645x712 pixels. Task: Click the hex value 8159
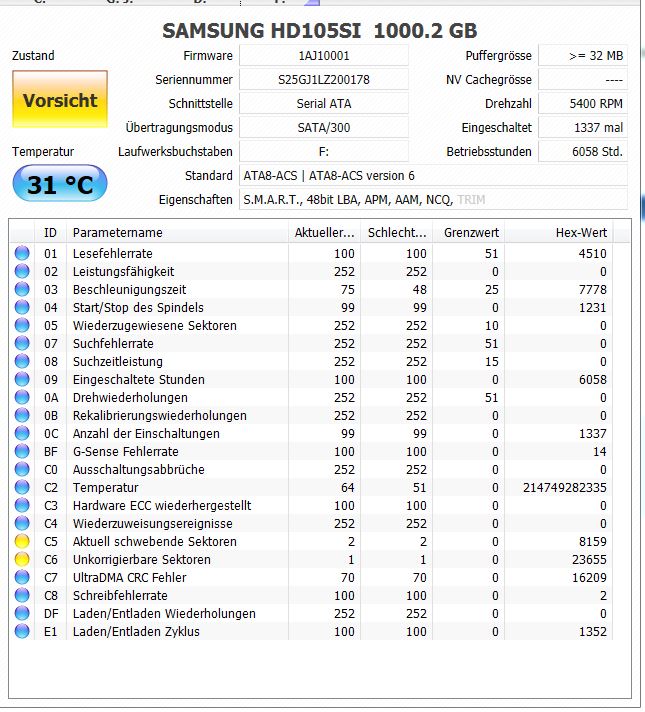593,541
